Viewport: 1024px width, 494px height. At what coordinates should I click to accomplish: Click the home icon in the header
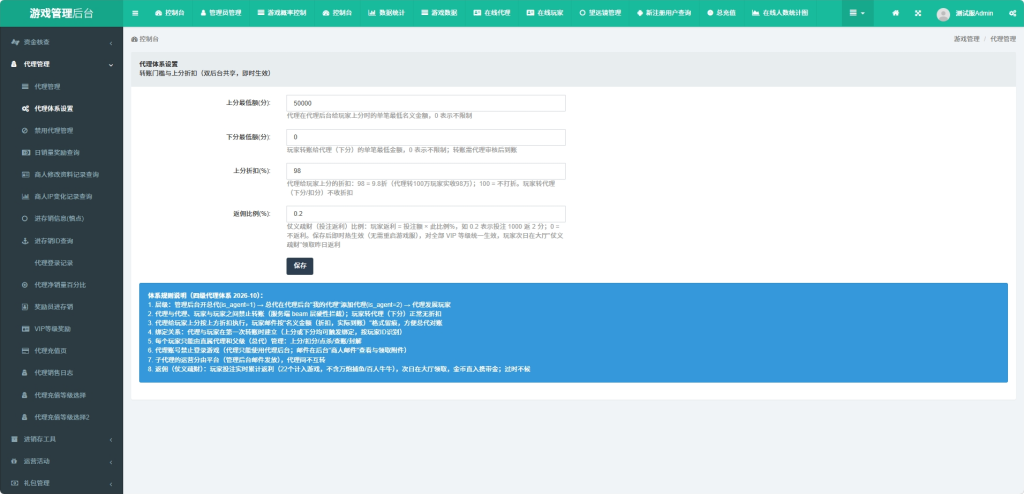tap(895, 13)
